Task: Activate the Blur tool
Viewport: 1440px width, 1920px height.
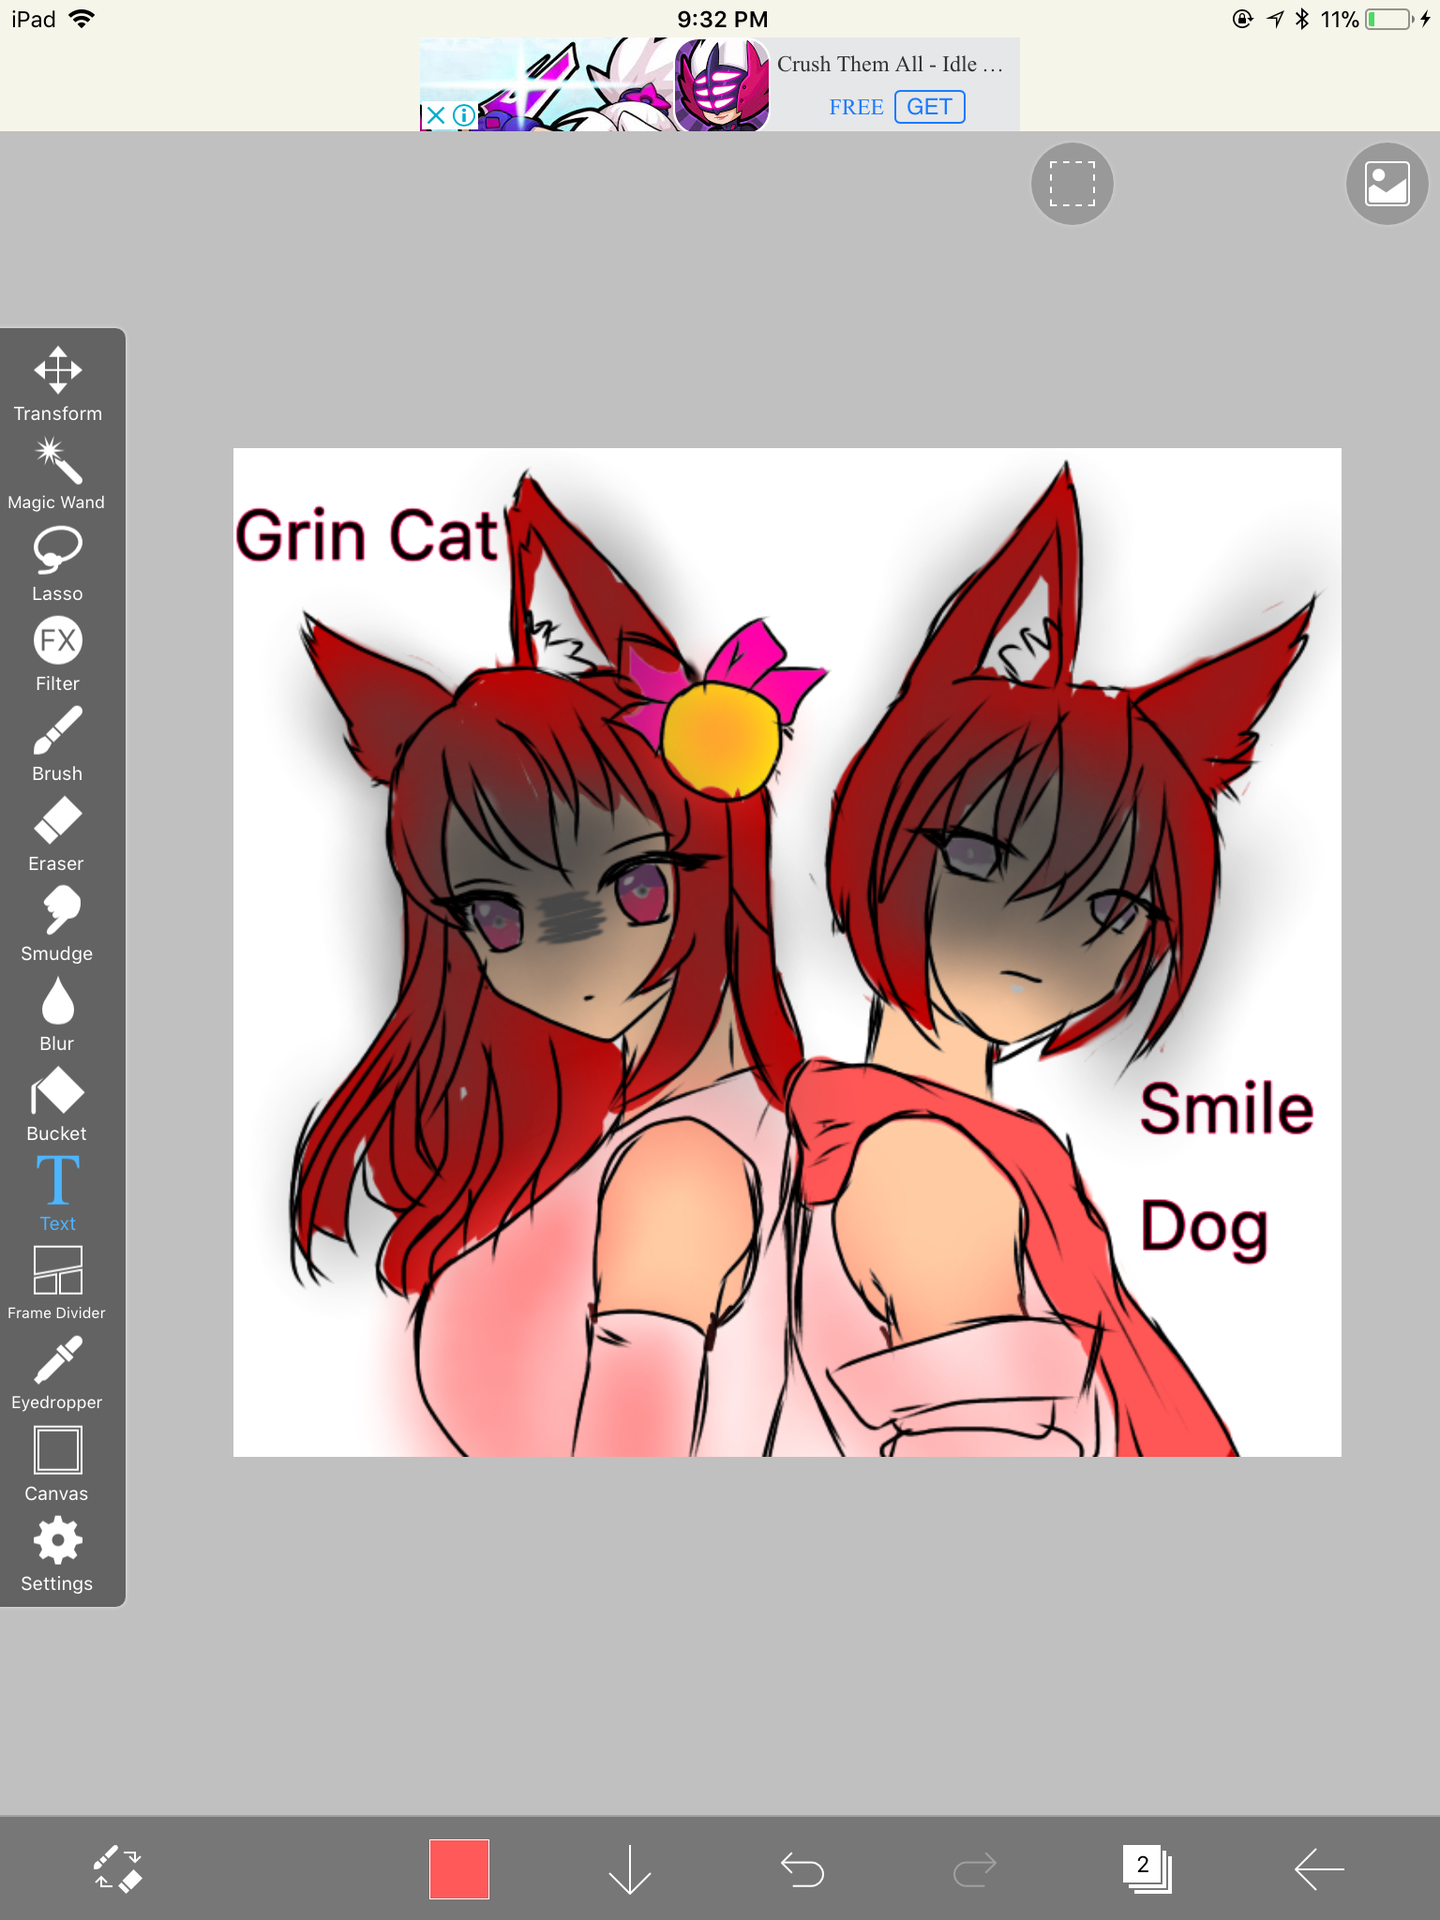Action: click(57, 1014)
